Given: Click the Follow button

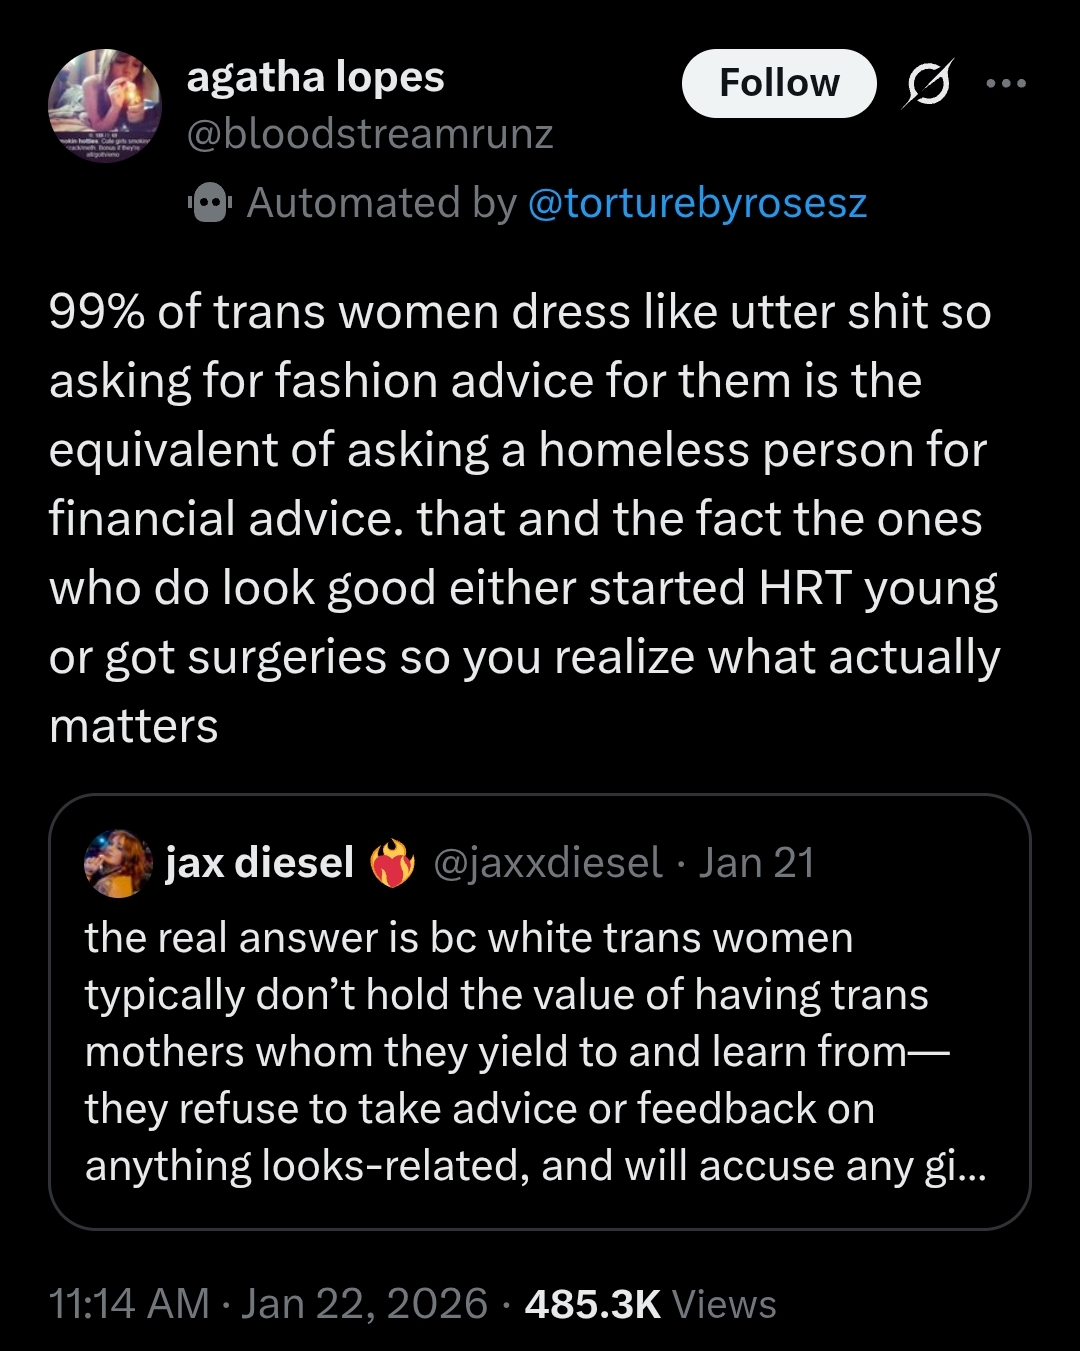Looking at the screenshot, I should 779,83.
